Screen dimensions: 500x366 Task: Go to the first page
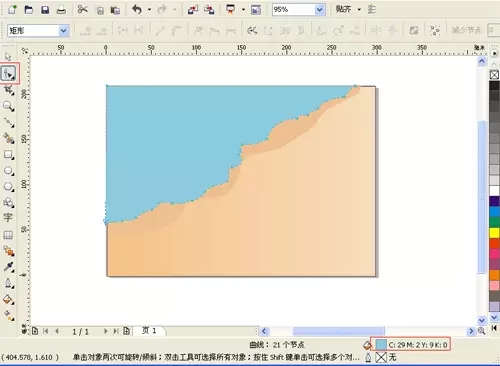coord(46,331)
